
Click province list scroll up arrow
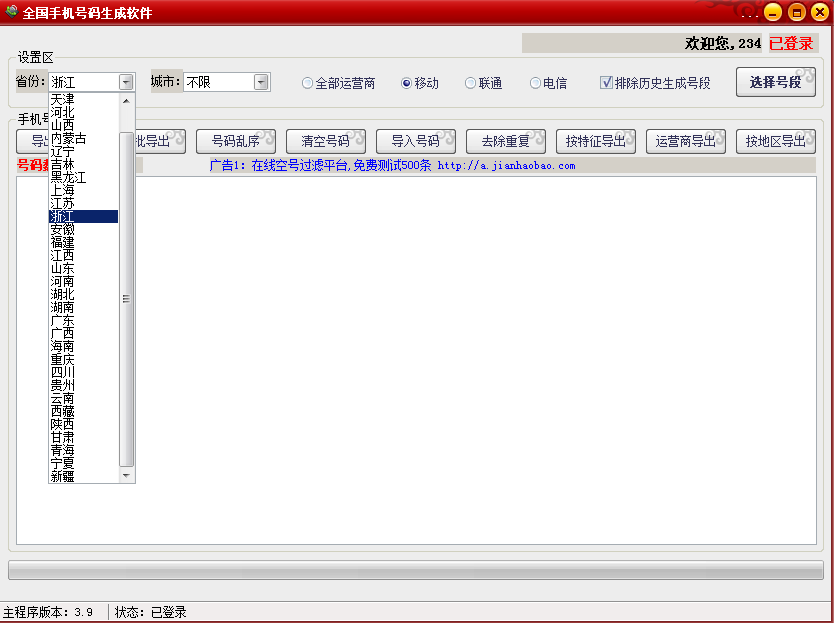point(126,101)
